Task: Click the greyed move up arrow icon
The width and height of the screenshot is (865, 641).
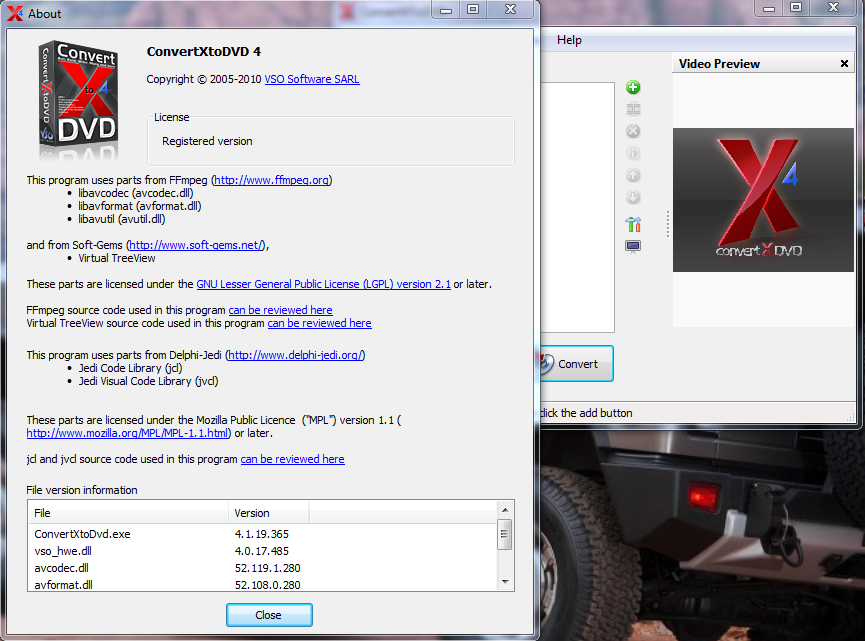Action: [633, 175]
